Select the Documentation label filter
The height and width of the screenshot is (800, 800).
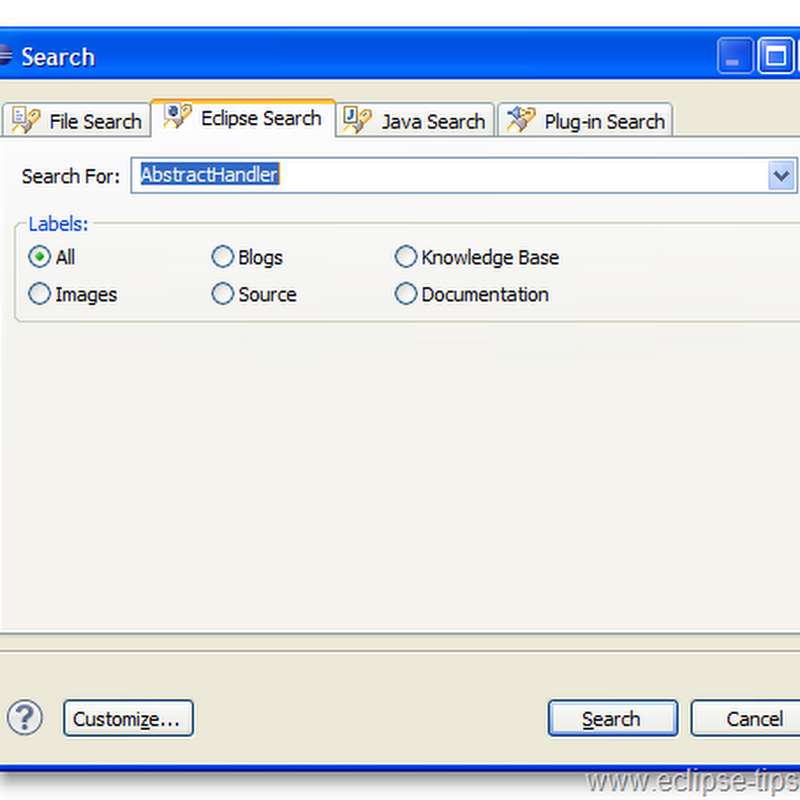pyautogui.click(x=406, y=294)
